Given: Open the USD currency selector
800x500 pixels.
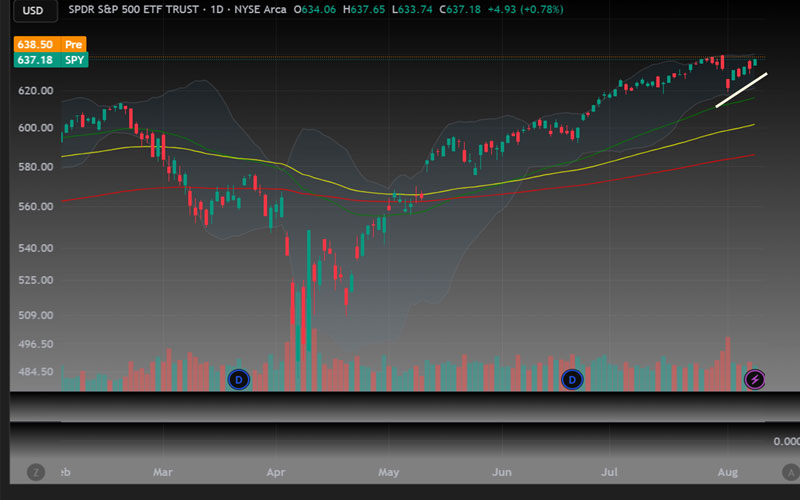Looking at the screenshot, I should click(34, 12).
